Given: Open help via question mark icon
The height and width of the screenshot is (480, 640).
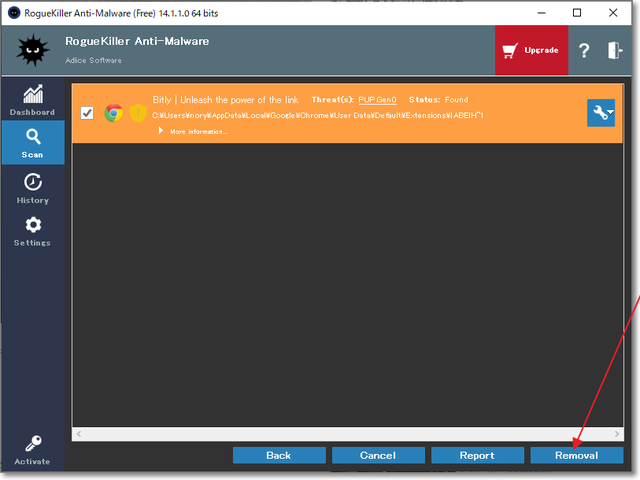Looking at the screenshot, I should (x=585, y=51).
